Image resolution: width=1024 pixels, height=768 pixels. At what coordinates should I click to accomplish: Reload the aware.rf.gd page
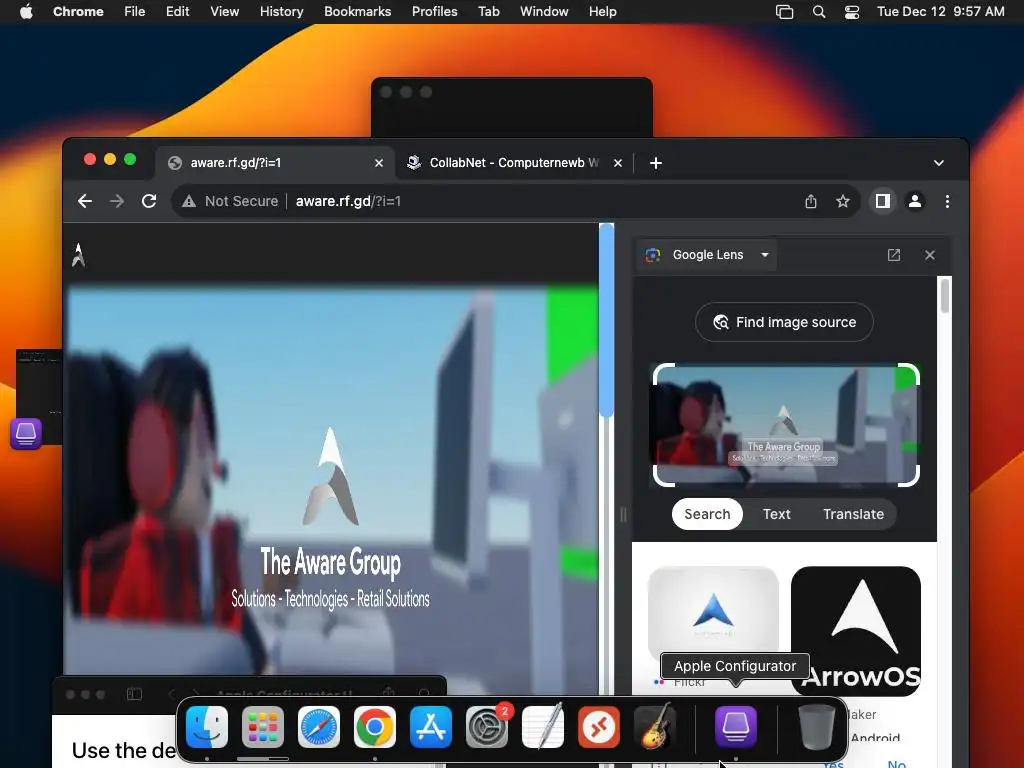[x=149, y=201]
